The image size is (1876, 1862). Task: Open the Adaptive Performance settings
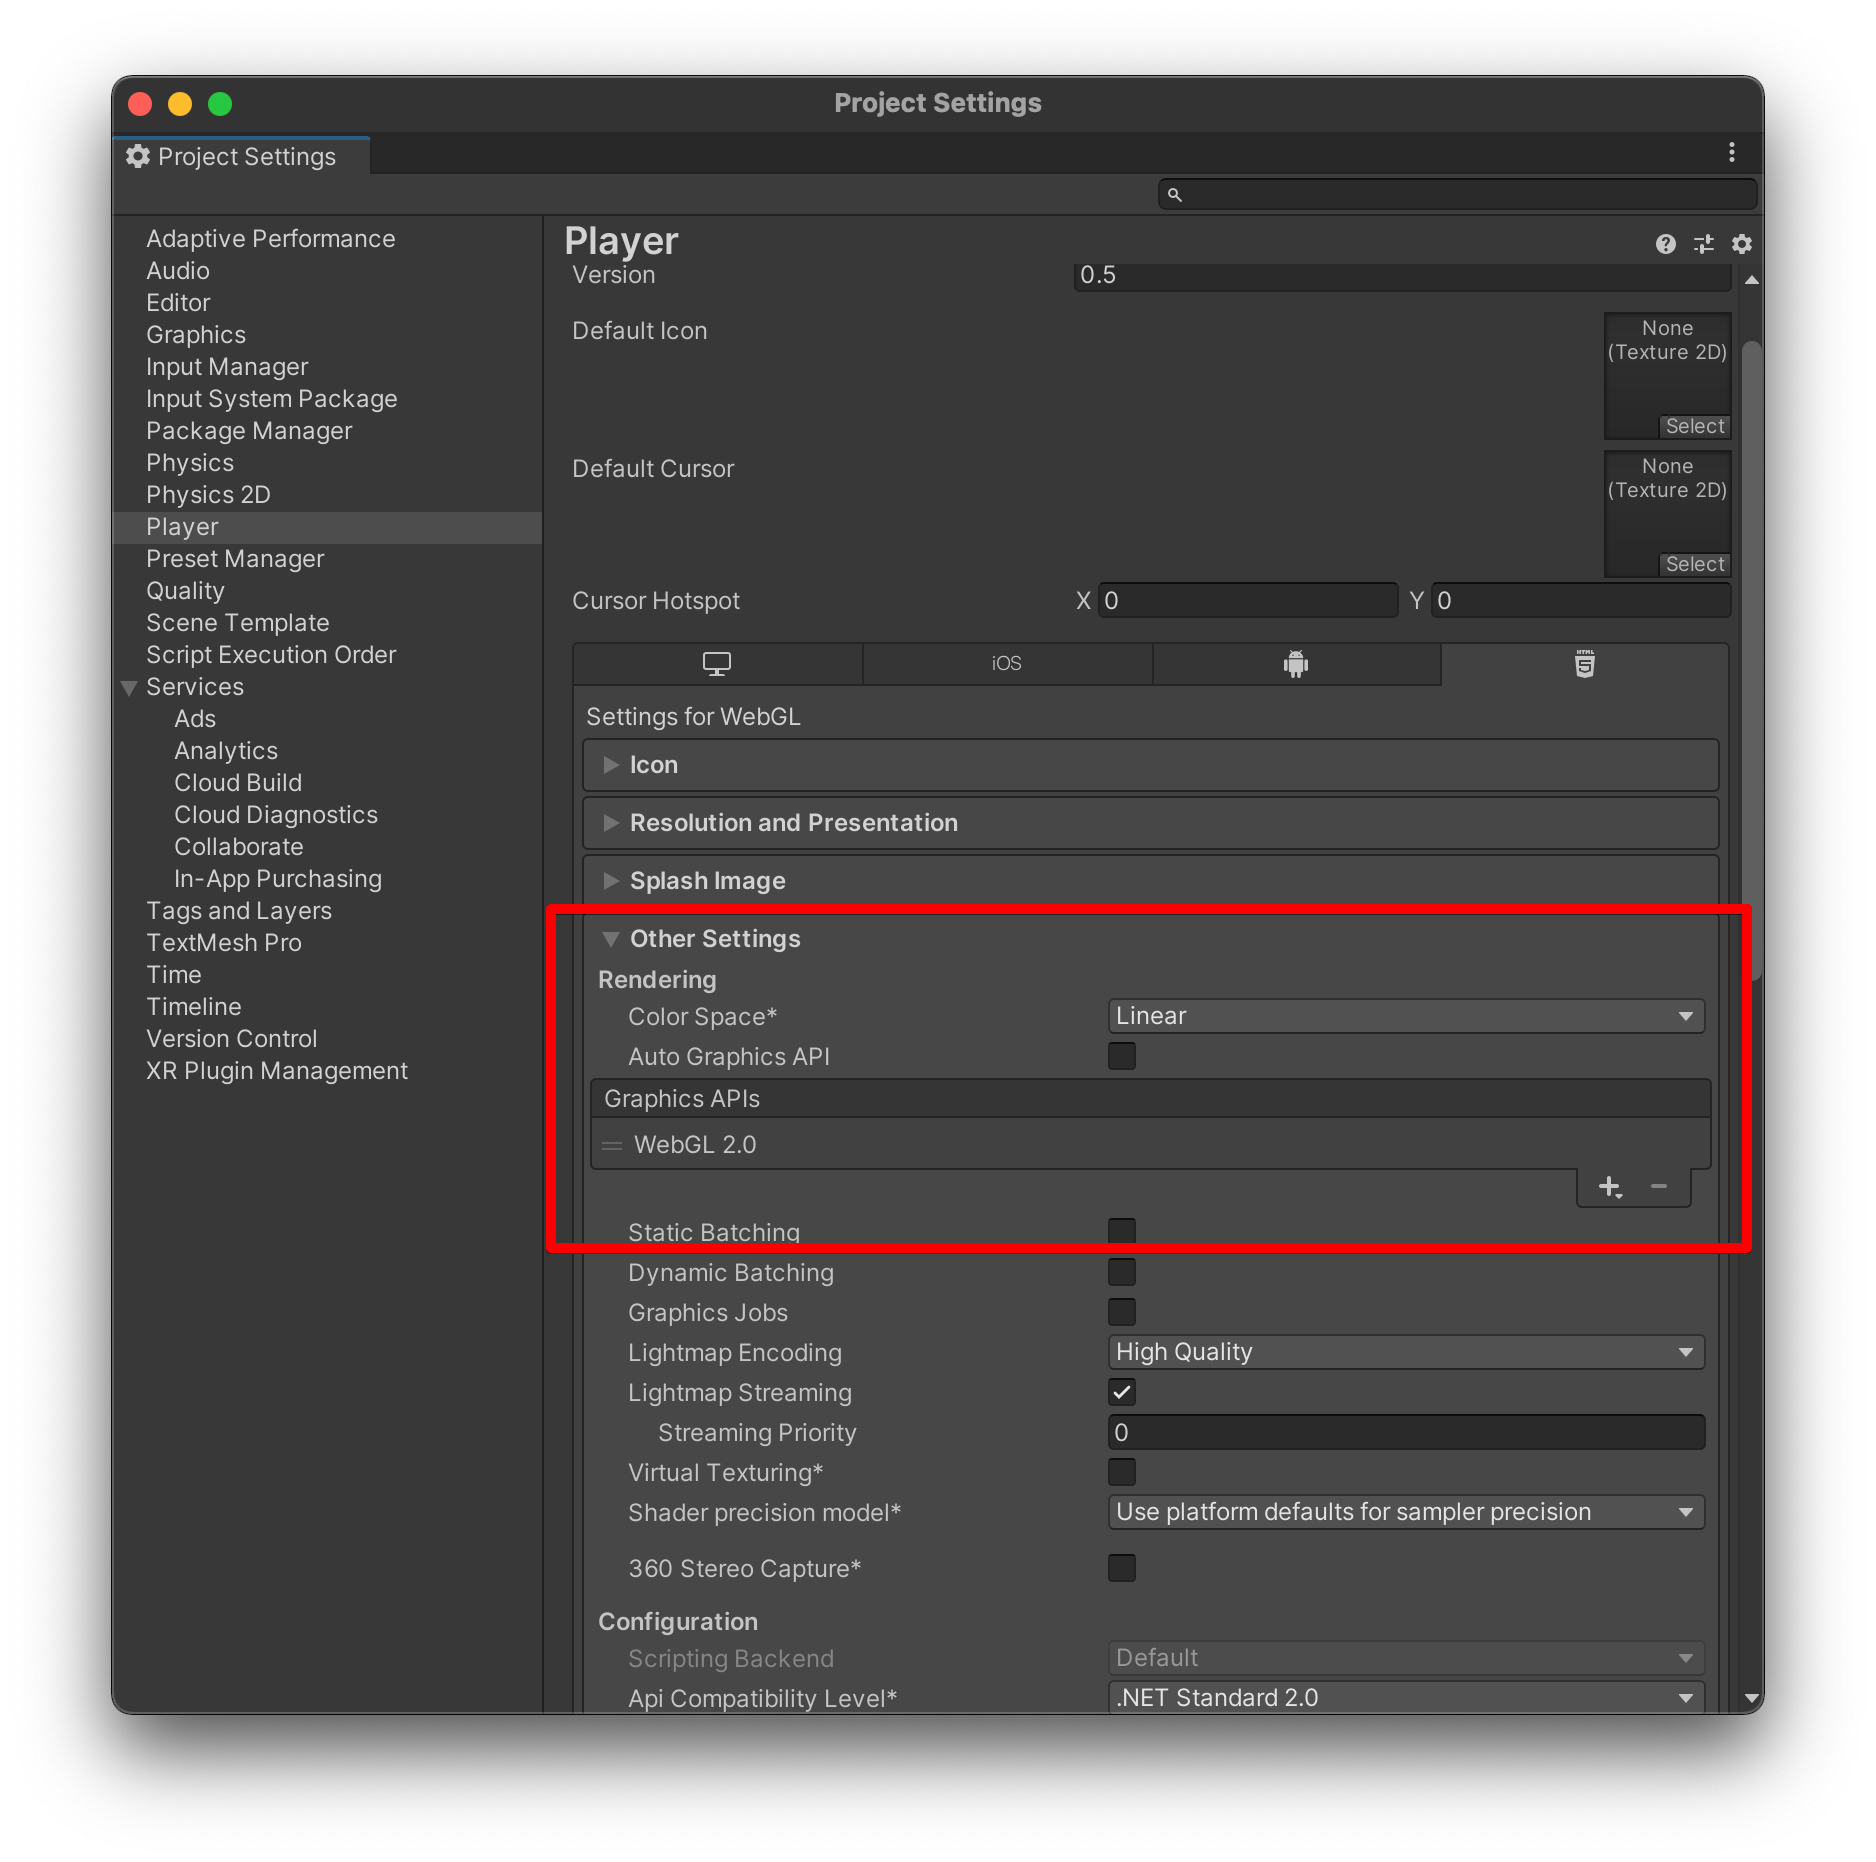271,239
